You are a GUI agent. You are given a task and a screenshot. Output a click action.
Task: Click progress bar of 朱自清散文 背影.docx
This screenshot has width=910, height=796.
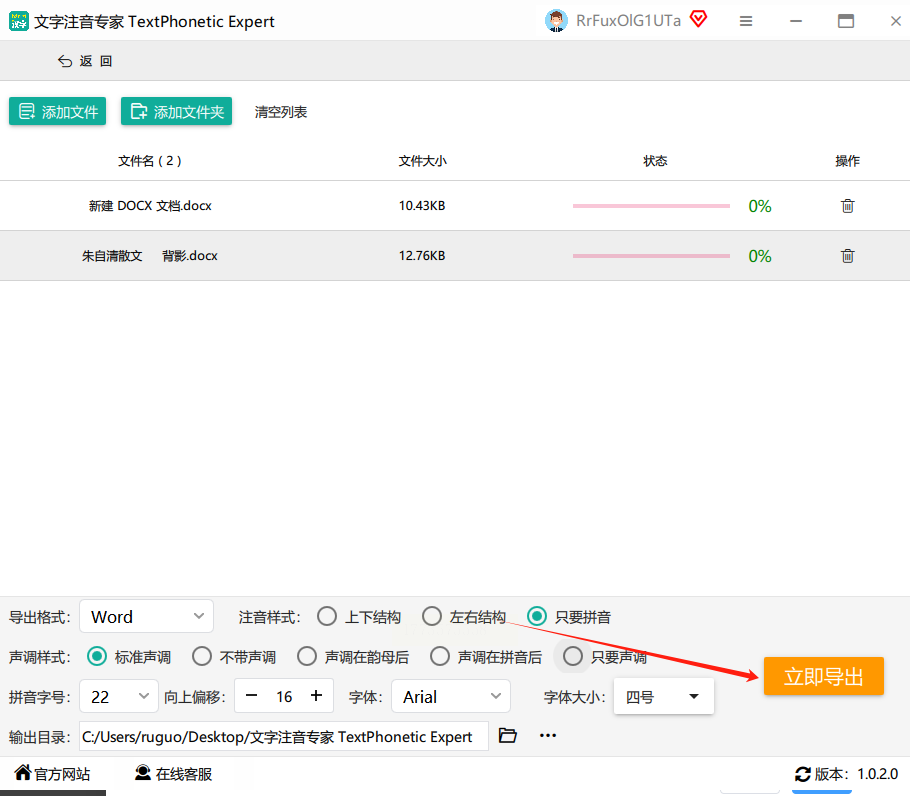(651, 256)
